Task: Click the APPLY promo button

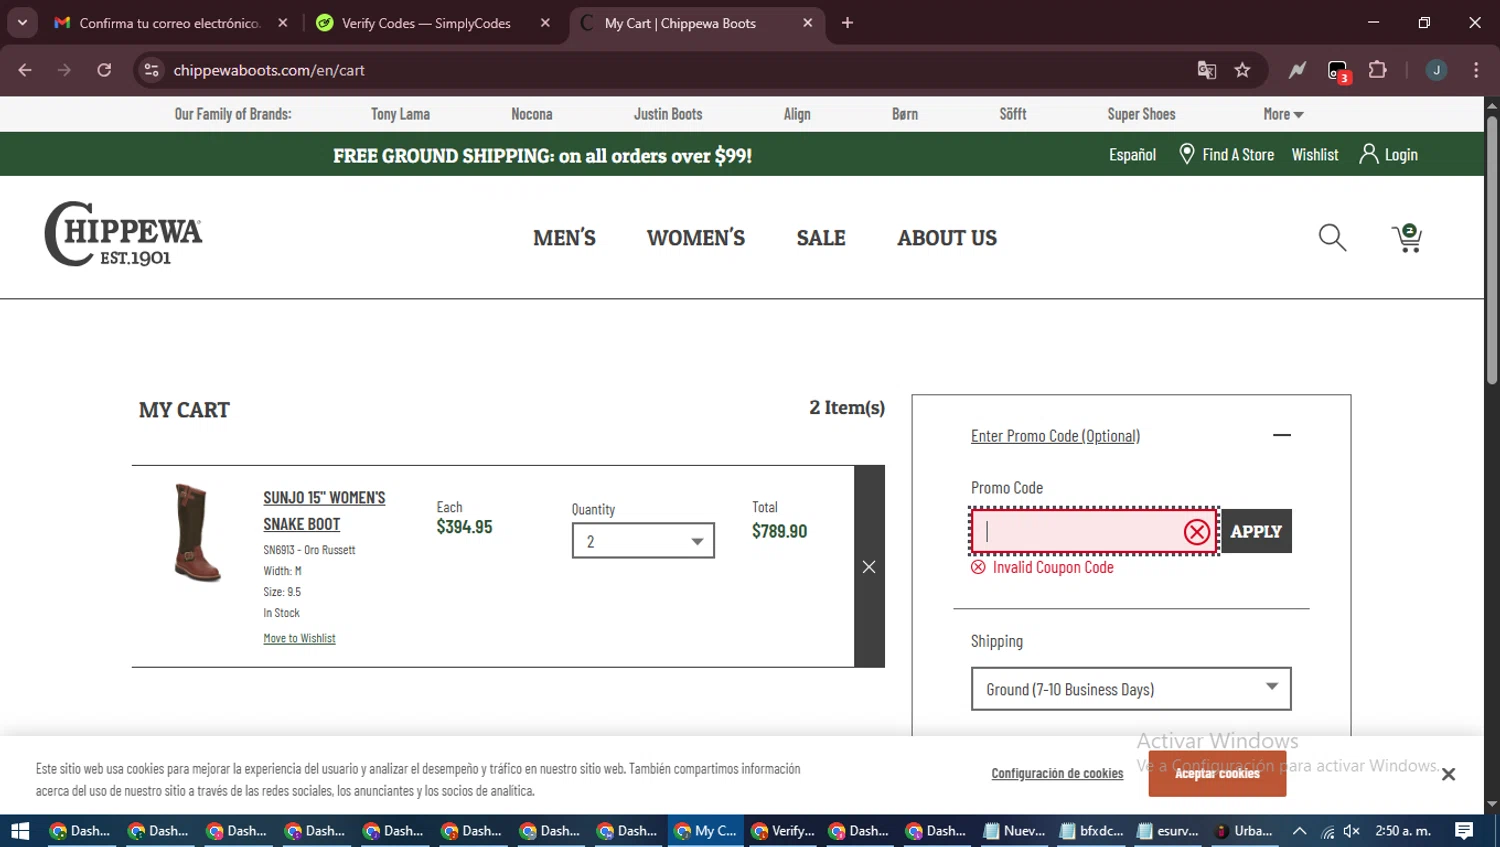Action: point(1256,531)
